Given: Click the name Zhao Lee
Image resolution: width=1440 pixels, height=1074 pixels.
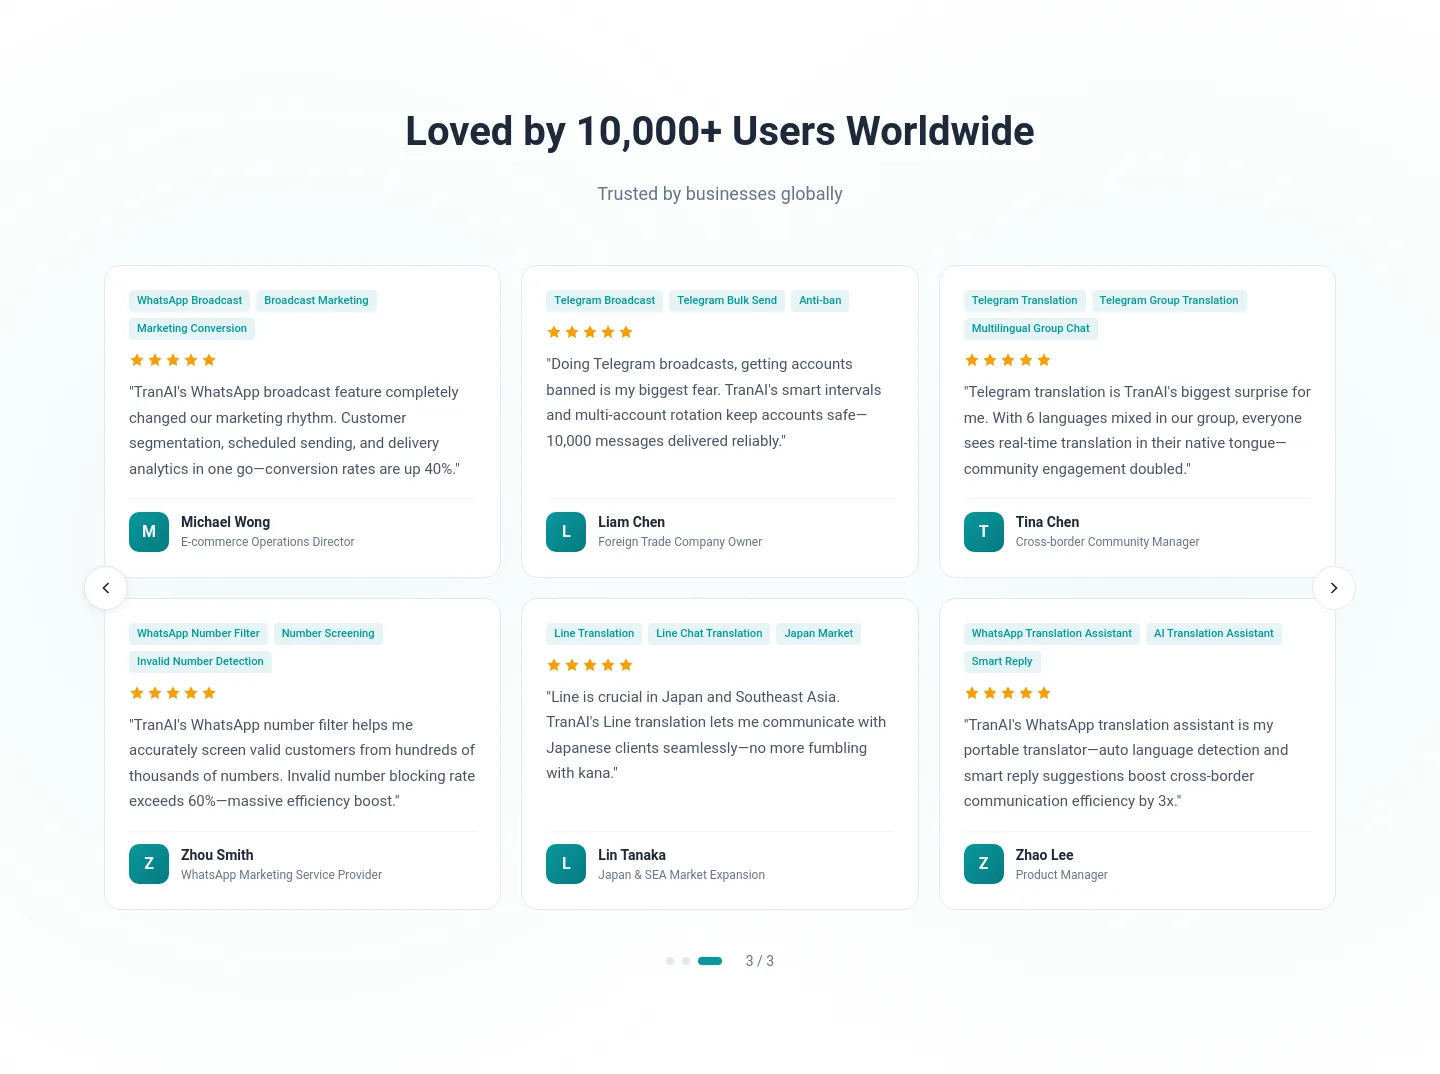Looking at the screenshot, I should [x=1044, y=855].
